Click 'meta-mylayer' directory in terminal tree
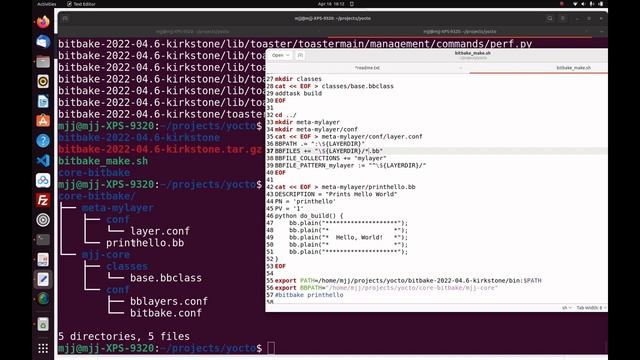 tap(118, 208)
